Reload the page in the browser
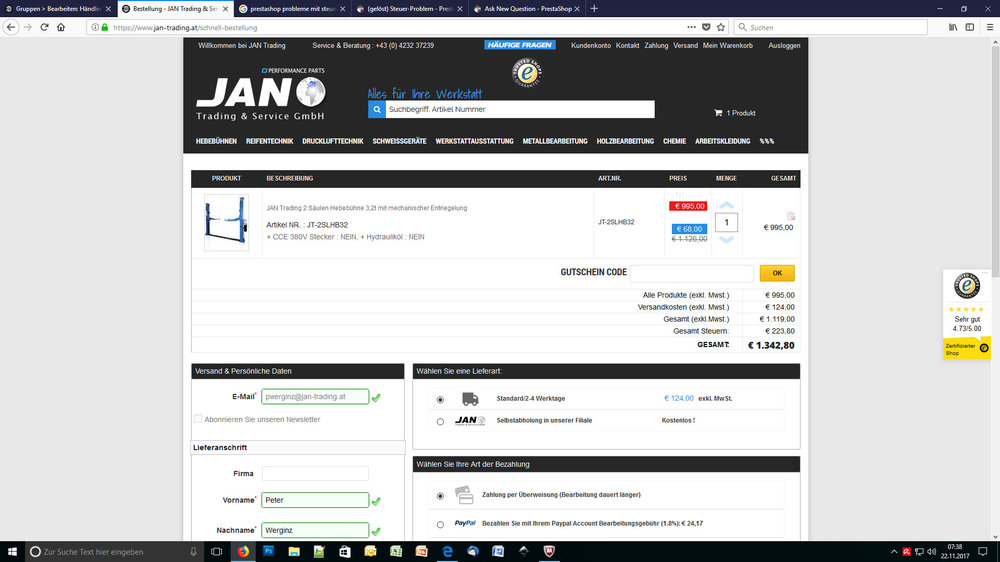 pos(44,27)
